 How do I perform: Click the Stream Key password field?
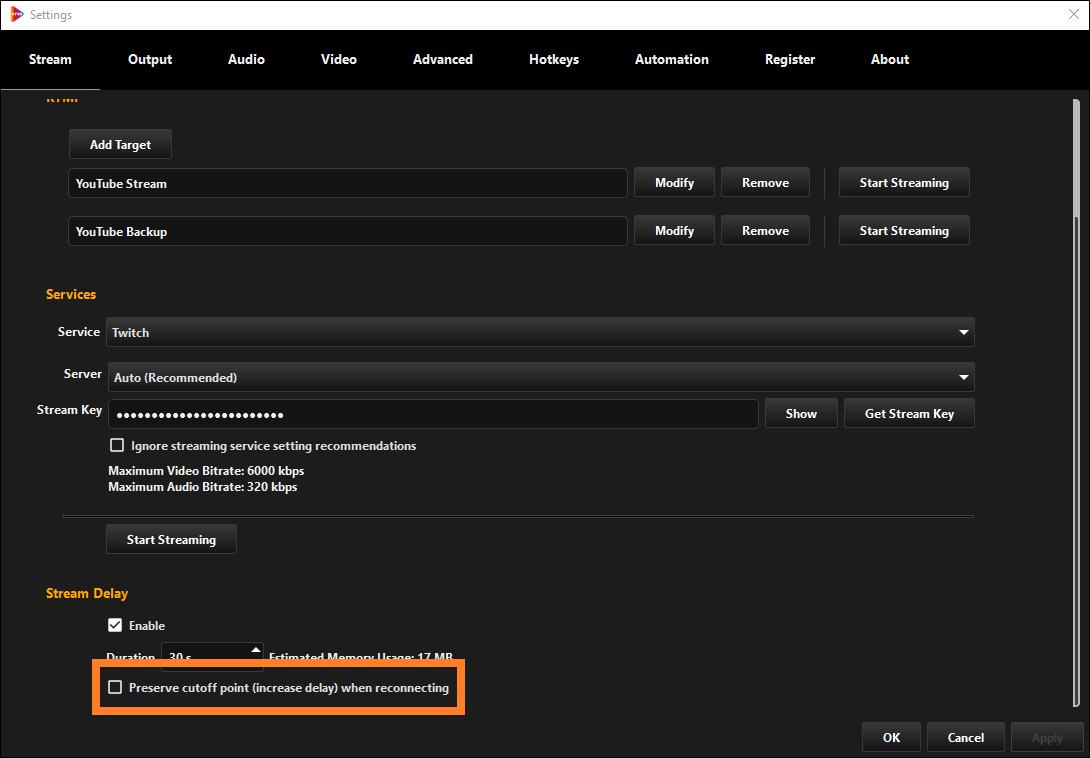[x=433, y=414]
